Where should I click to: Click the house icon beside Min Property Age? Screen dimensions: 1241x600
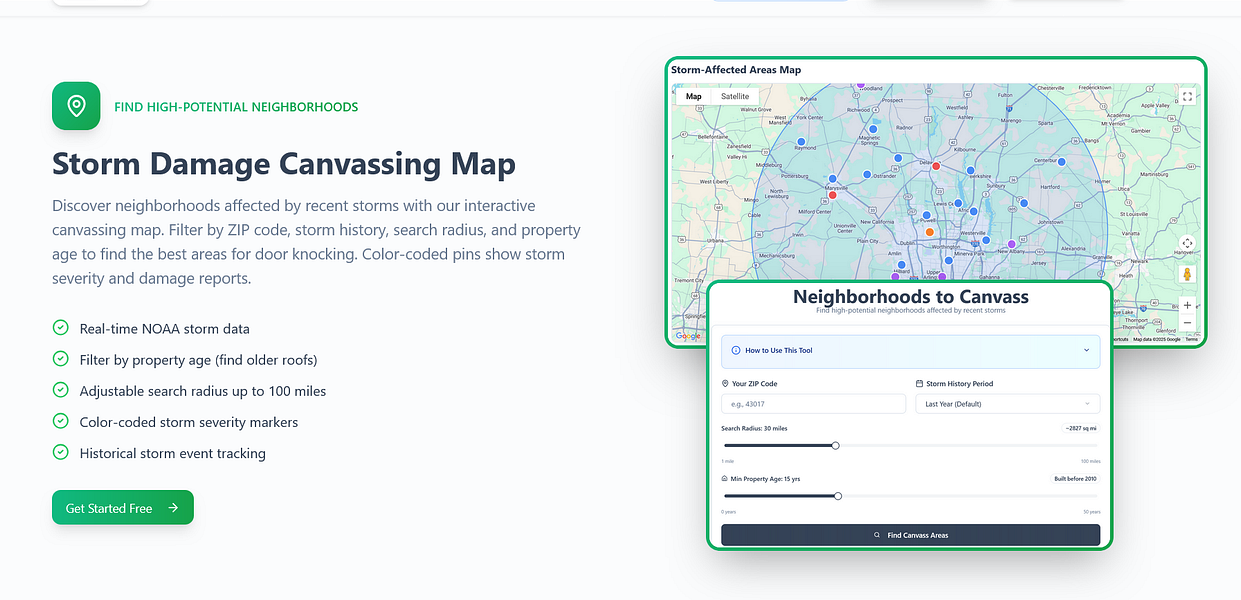[x=725, y=479]
